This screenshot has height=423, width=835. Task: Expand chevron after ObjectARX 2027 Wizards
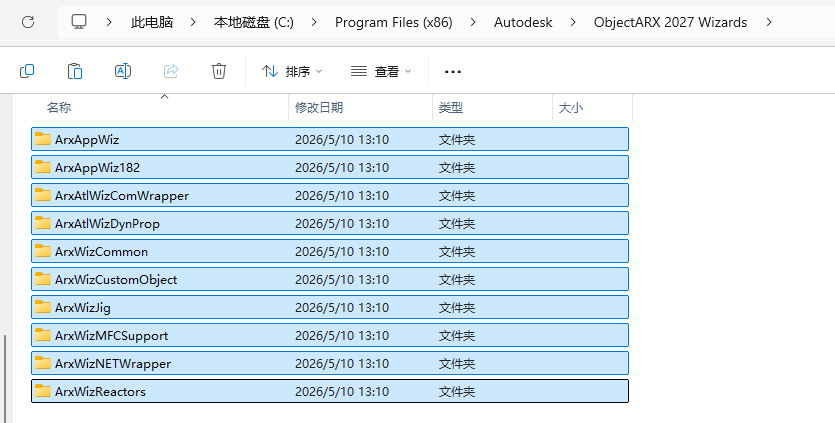point(768,22)
